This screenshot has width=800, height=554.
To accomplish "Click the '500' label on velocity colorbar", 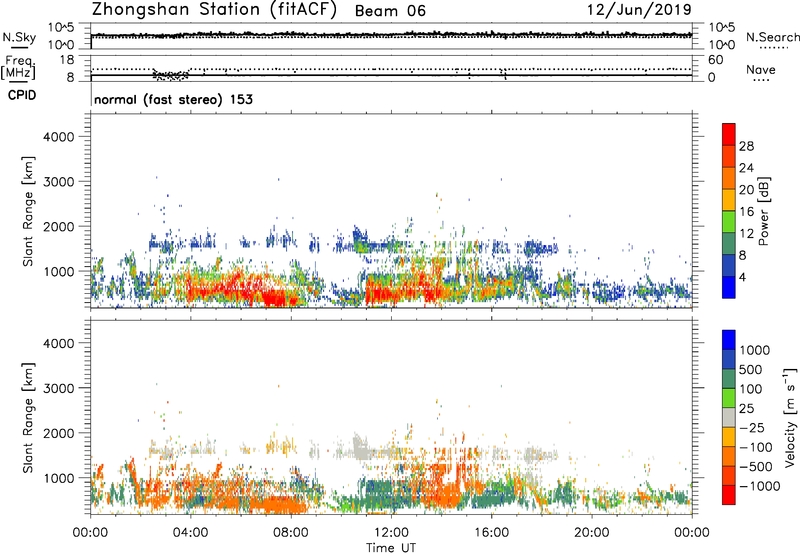I will click(x=751, y=369).
